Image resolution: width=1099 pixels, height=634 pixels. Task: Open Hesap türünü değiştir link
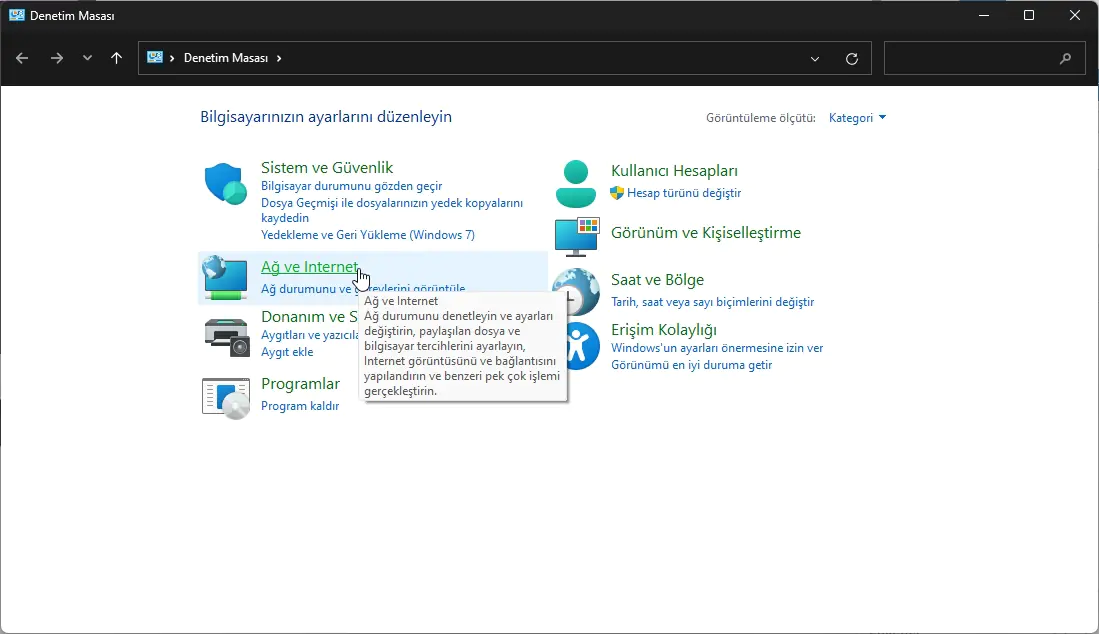[x=684, y=193]
